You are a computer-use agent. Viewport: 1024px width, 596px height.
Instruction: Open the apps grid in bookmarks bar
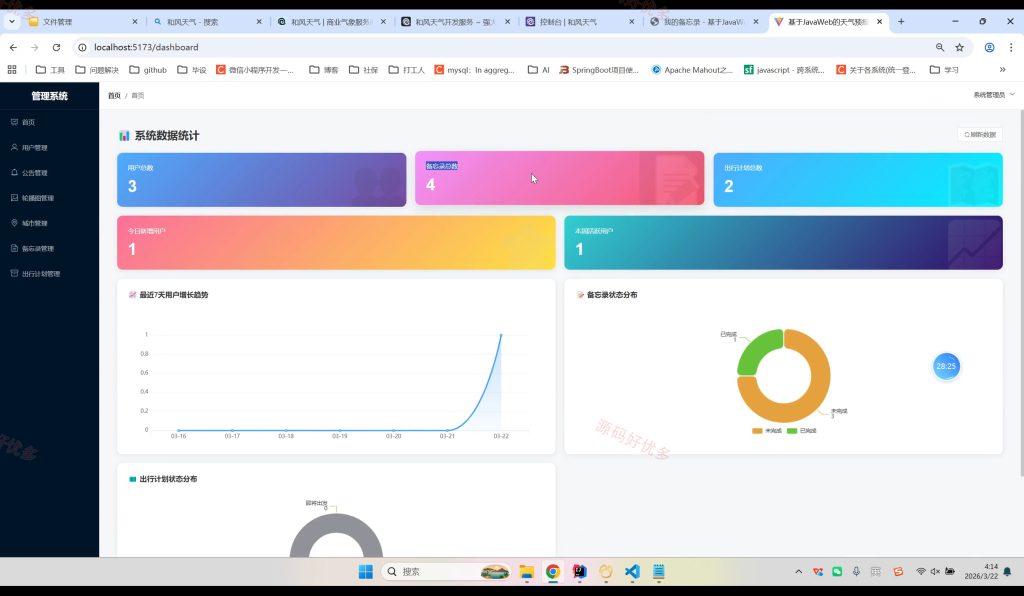pyautogui.click(x=12, y=69)
